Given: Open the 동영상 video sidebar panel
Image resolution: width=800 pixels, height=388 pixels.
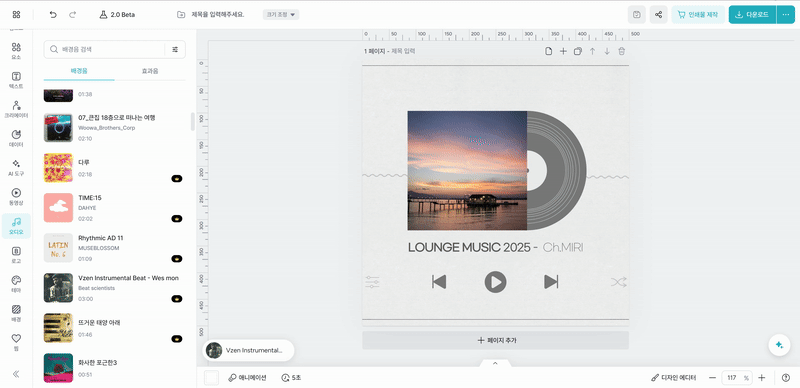Looking at the screenshot, I should pos(16,197).
